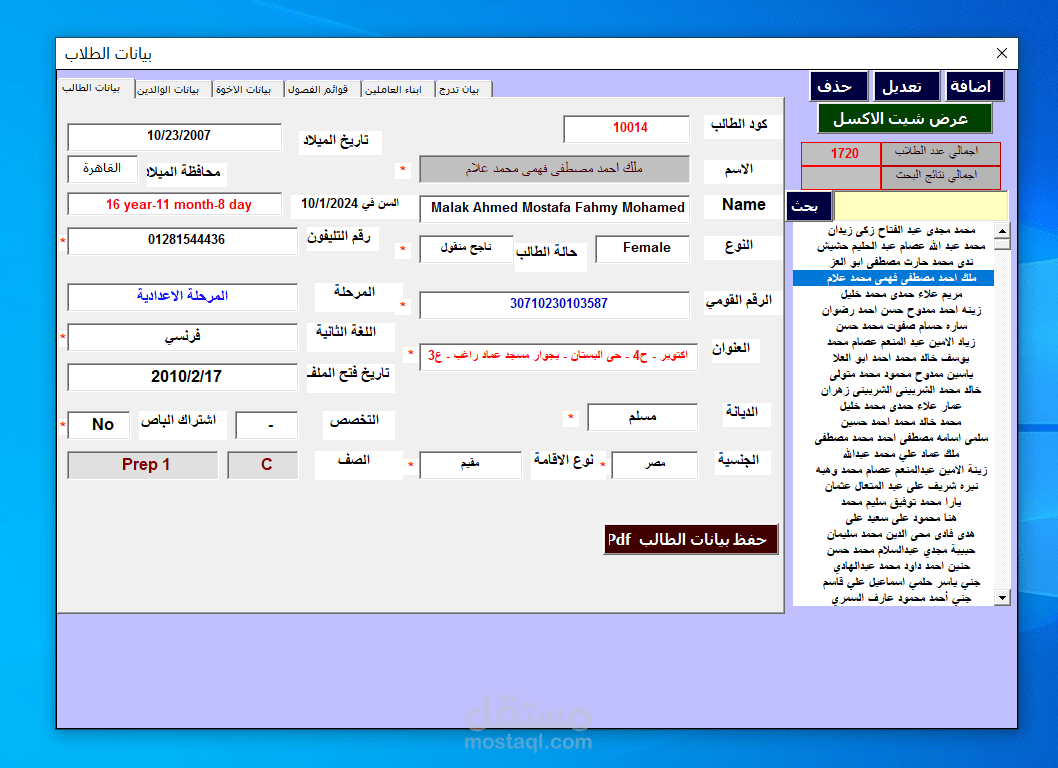Click the birth date field 10/23/2007
The height and width of the screenshot is (768, 1058).
tap(175, 136)
